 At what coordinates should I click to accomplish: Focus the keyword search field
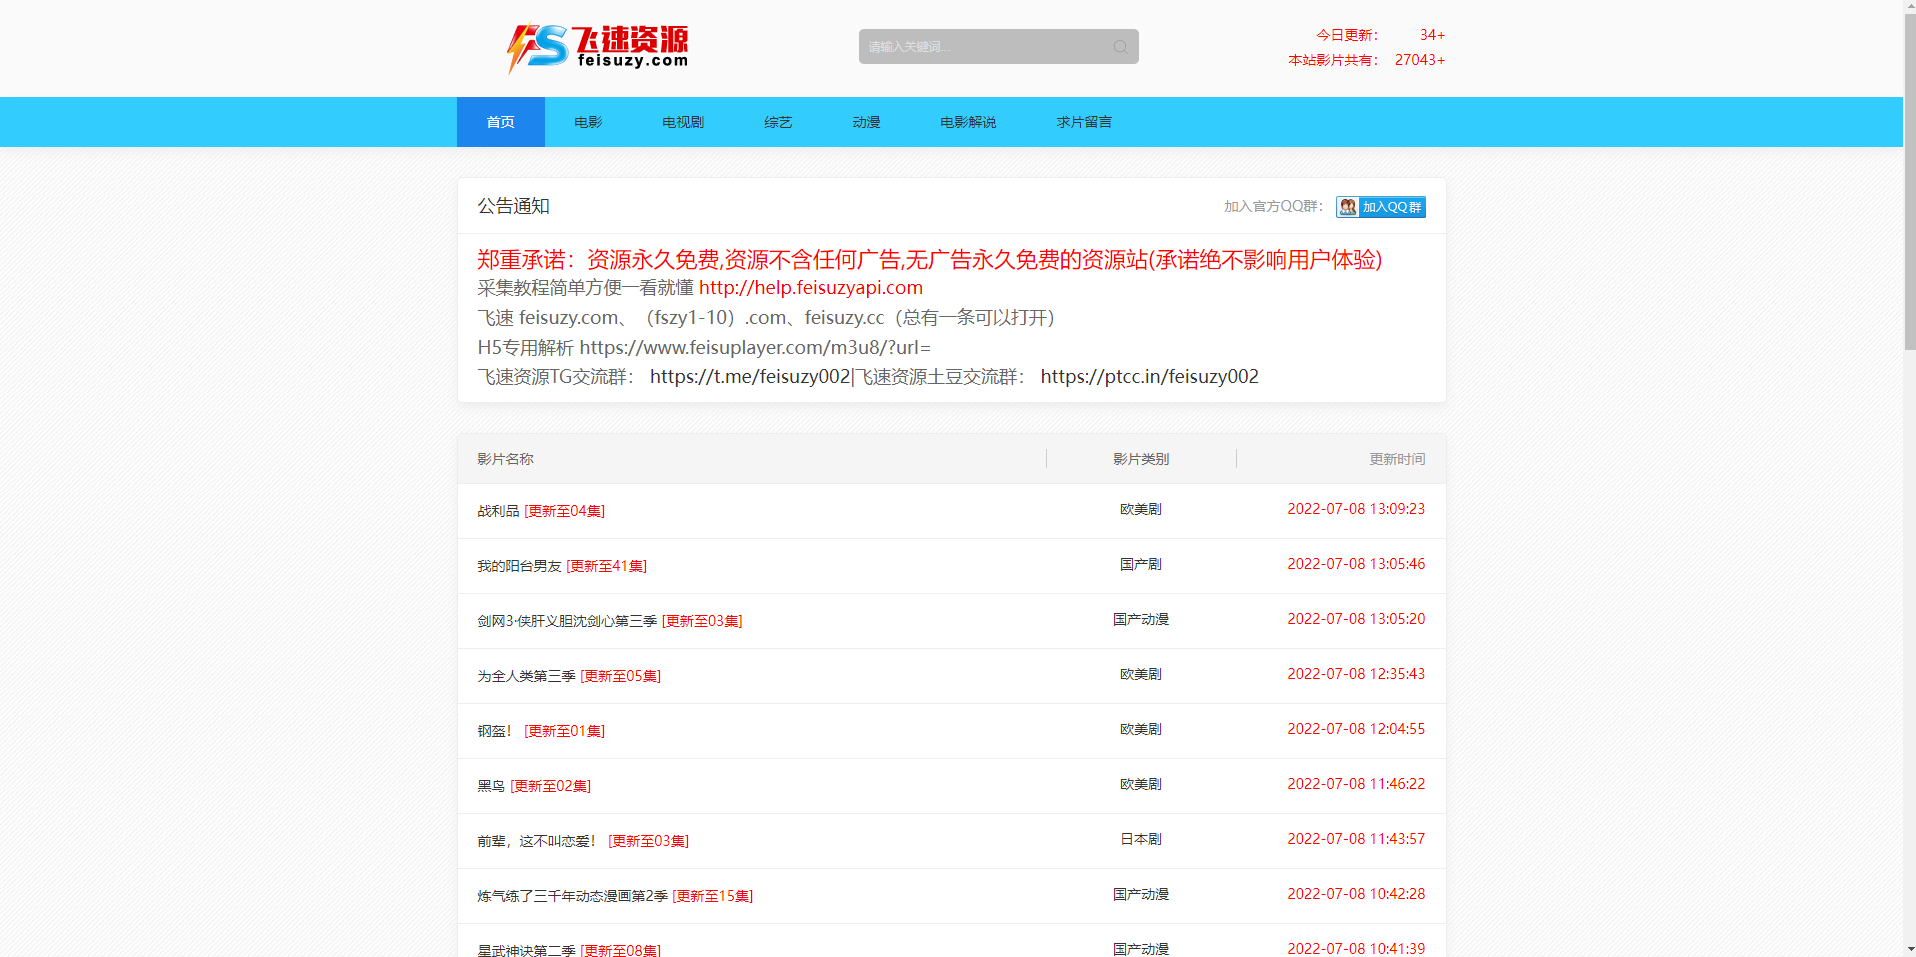tap(998, 47)
